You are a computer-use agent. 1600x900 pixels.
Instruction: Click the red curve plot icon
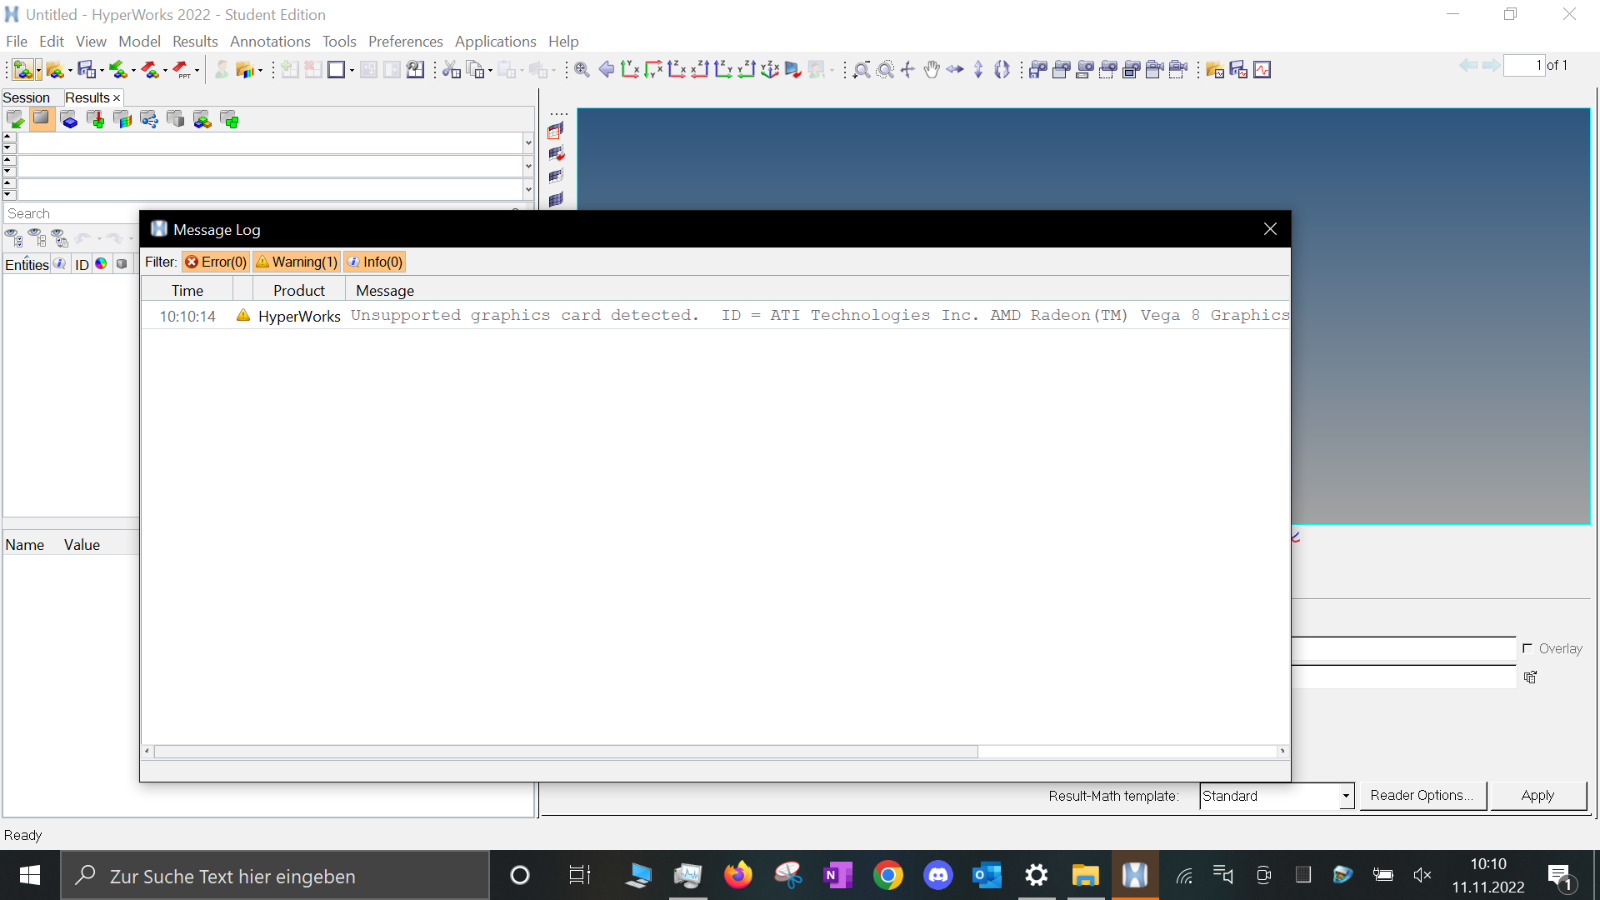point(1262,69)
